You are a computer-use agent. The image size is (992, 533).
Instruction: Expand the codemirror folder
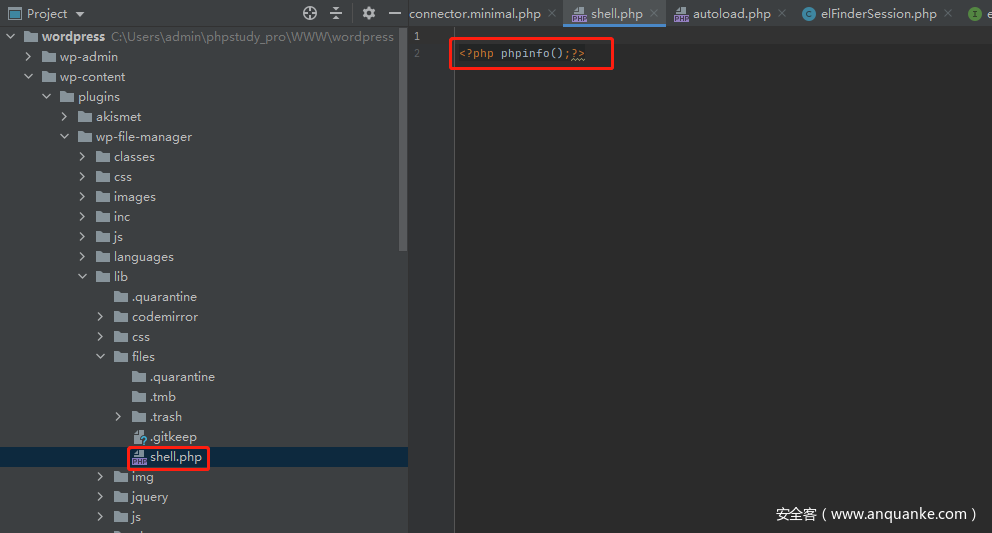coord(100,317)
